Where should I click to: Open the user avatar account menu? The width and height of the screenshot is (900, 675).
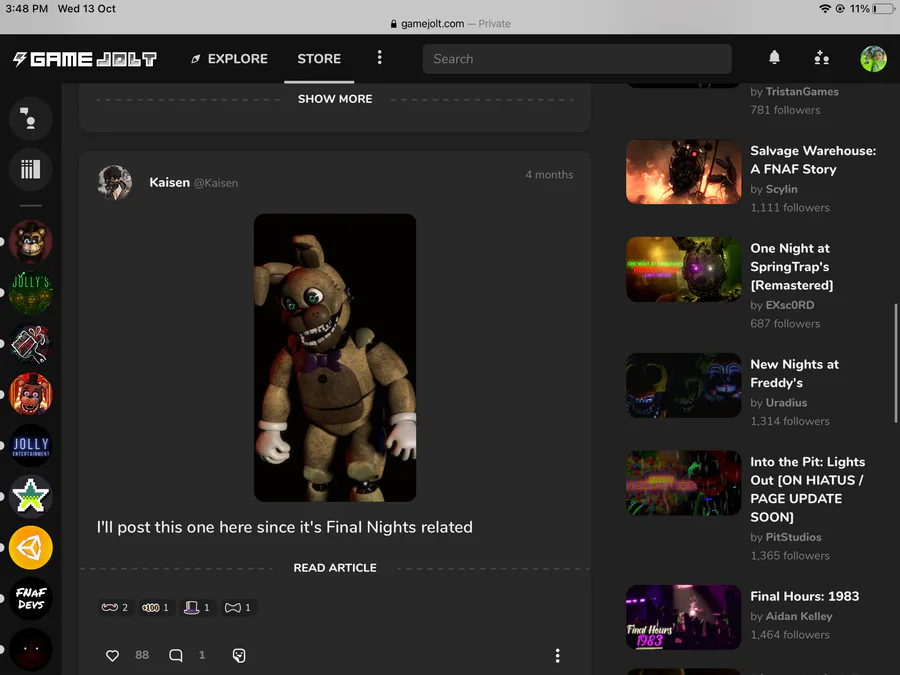click(x=873, y=59)
